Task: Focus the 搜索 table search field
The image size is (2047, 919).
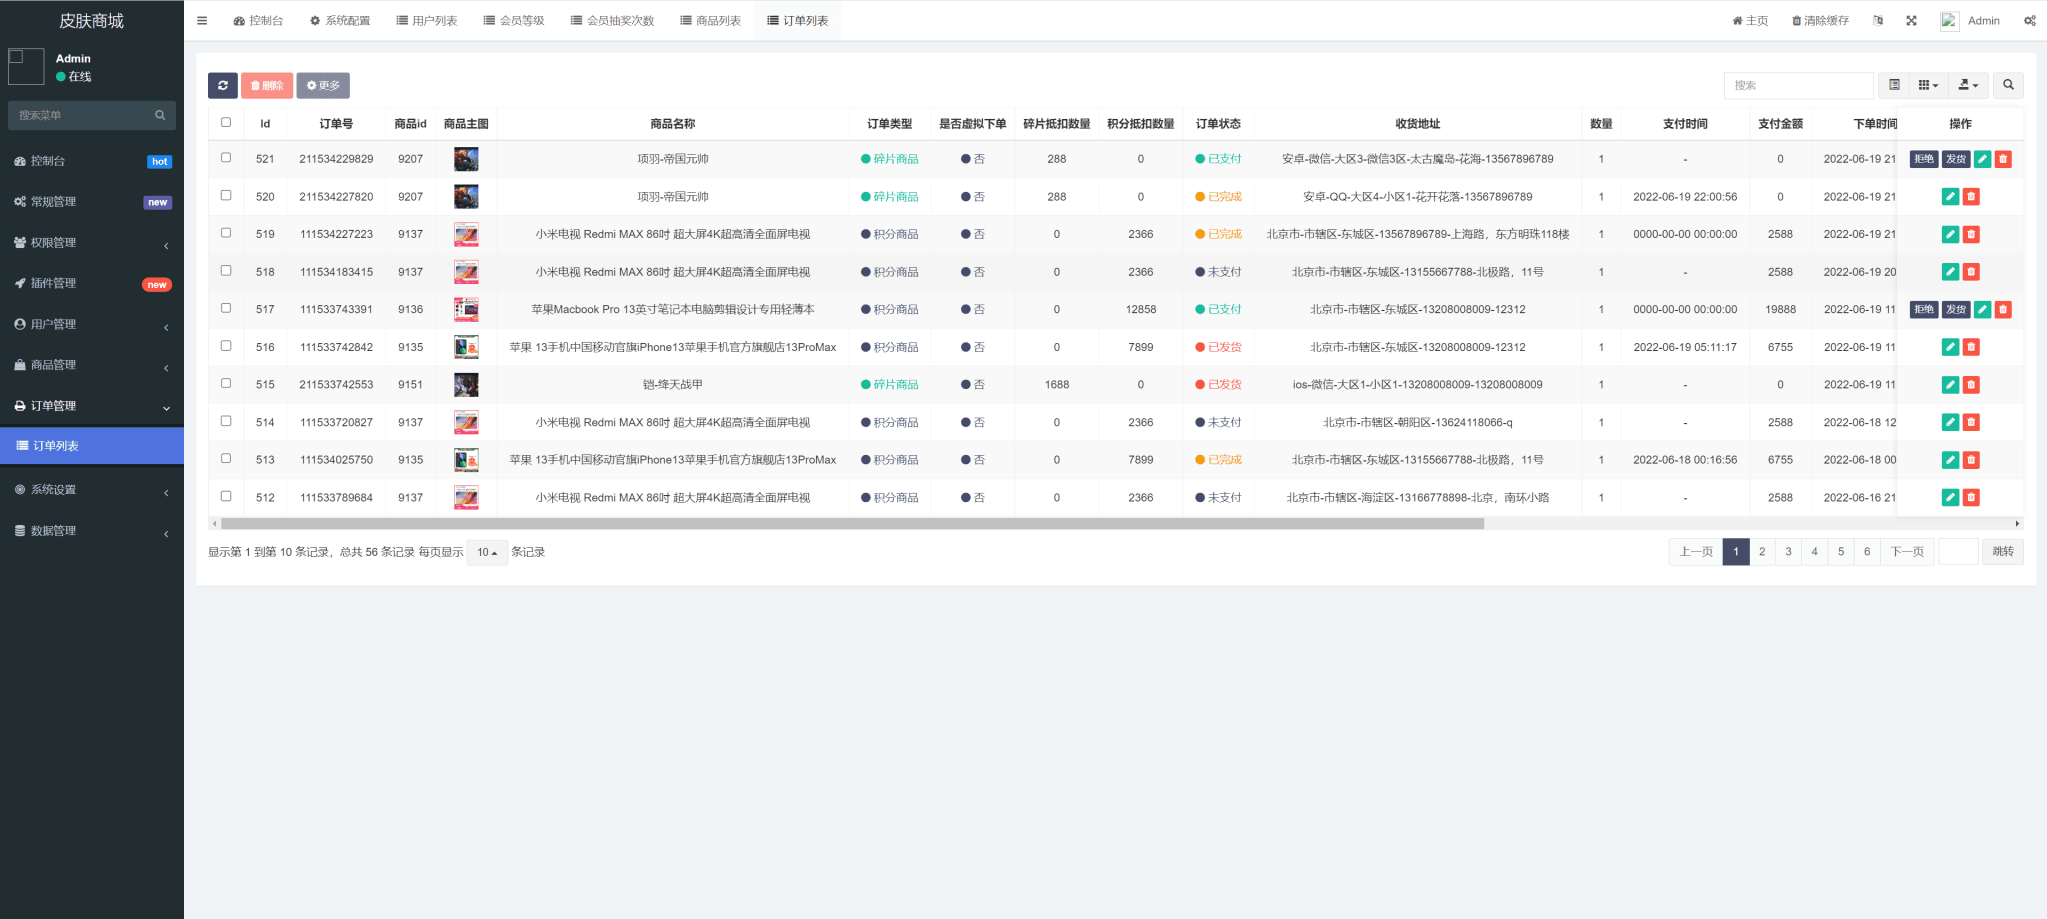Action: pyautogui.click(x=1798, y=85)
